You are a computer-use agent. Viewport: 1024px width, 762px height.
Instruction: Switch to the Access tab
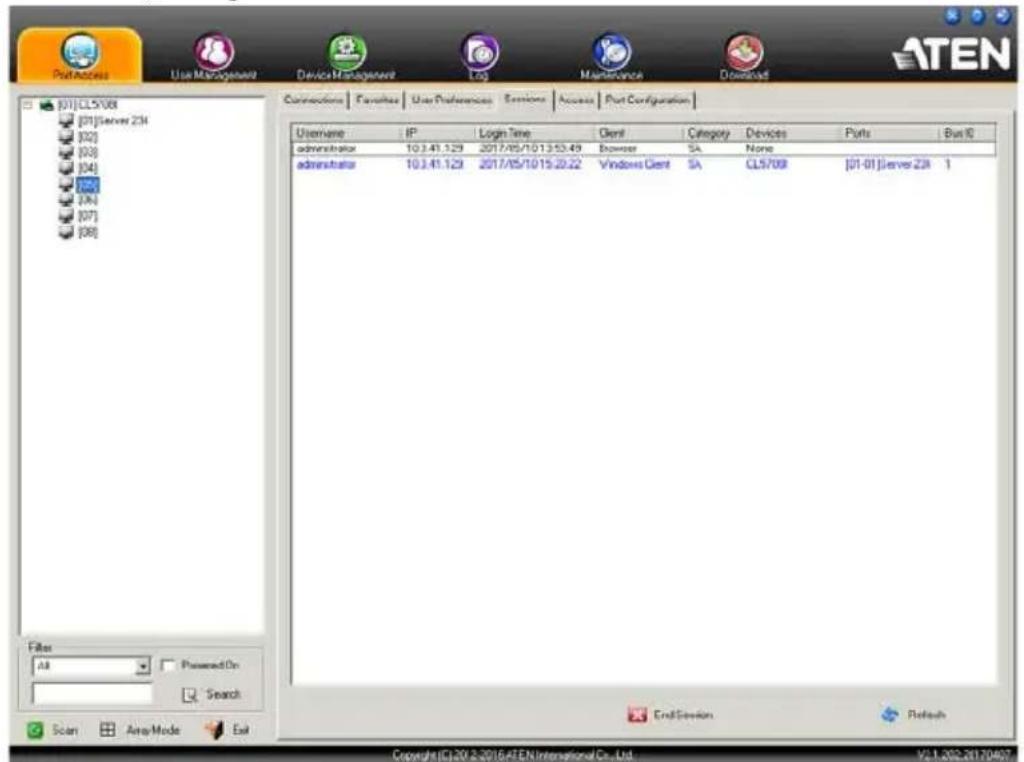click(x=575, y=100)
